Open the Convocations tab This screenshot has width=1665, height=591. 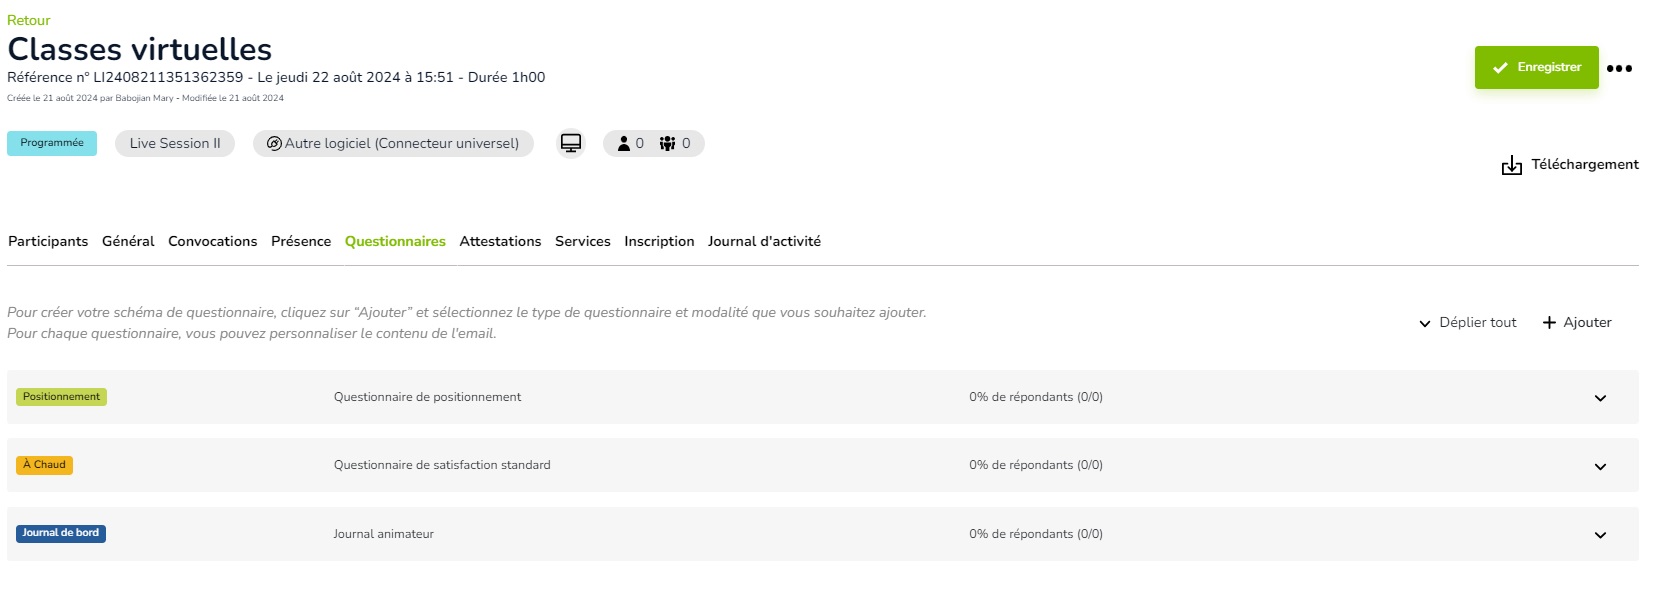point(213,241)
